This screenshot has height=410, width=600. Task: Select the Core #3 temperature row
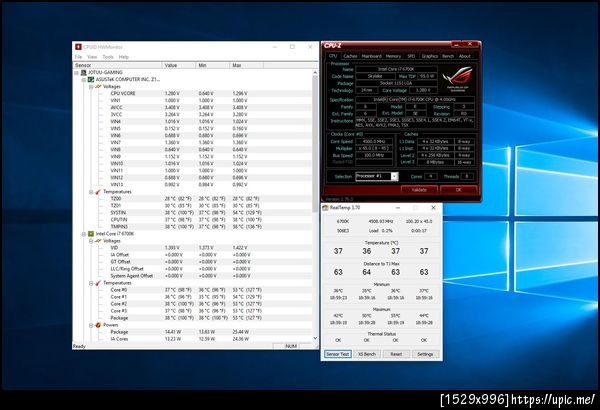[192, 311]
